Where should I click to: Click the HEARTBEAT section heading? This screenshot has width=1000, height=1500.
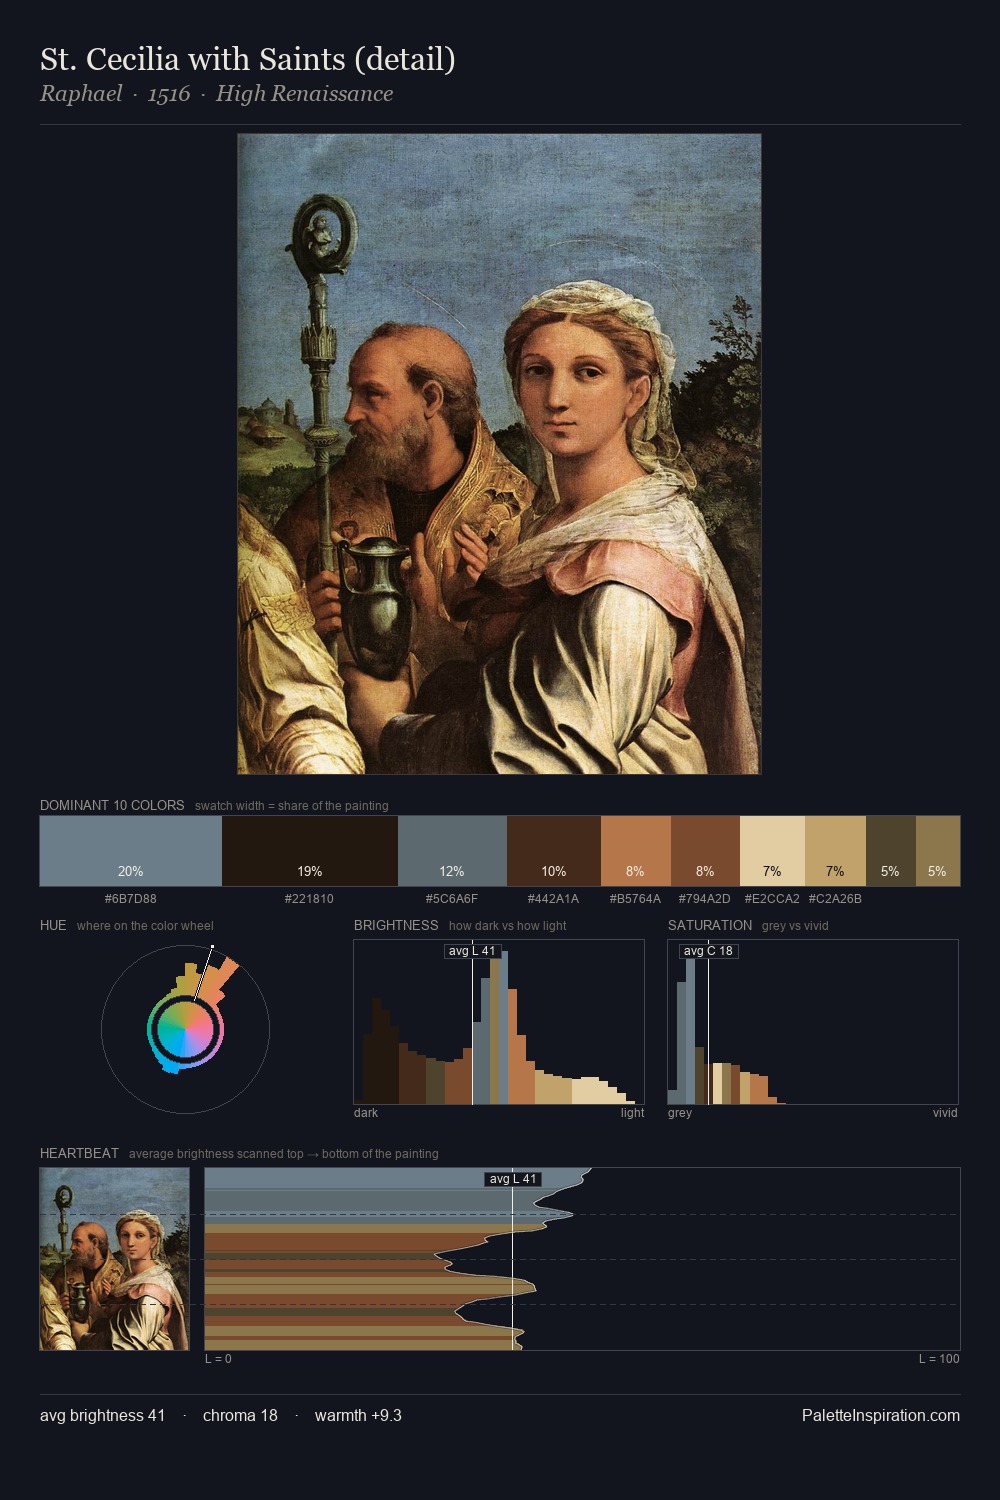point(79,1153)
